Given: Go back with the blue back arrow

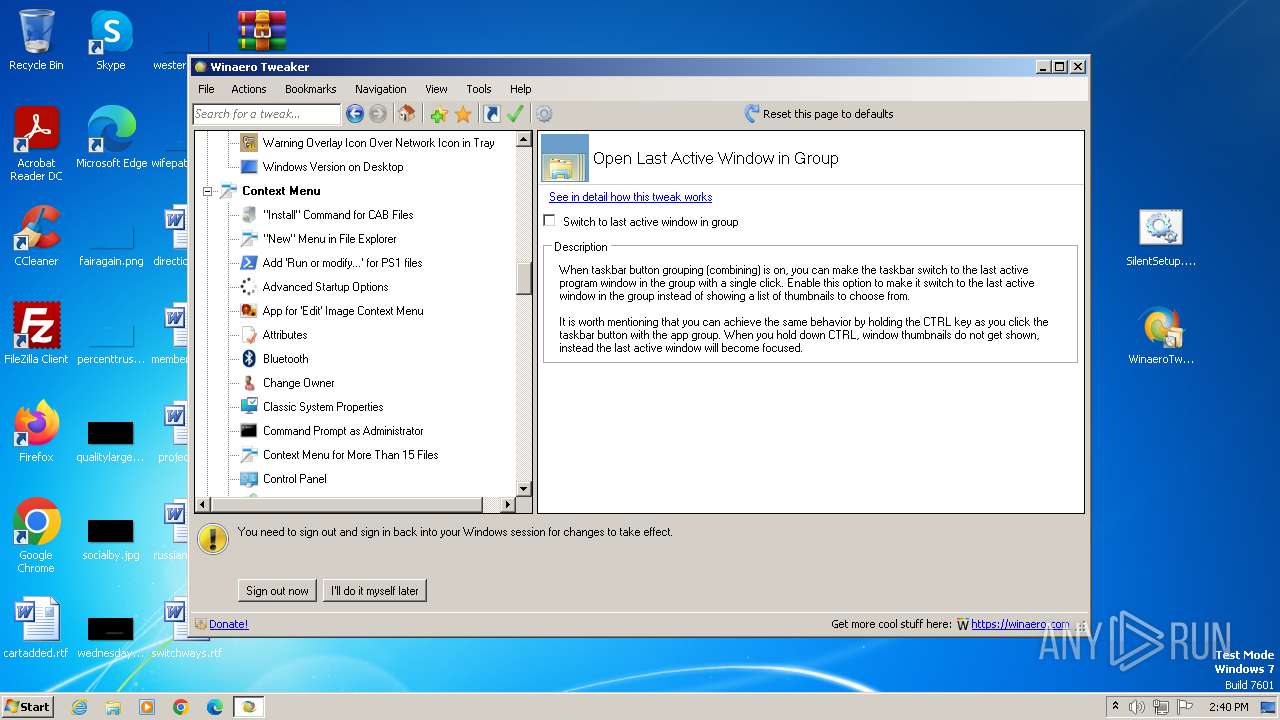Looking at the screenshot, I should coord(354,114).
